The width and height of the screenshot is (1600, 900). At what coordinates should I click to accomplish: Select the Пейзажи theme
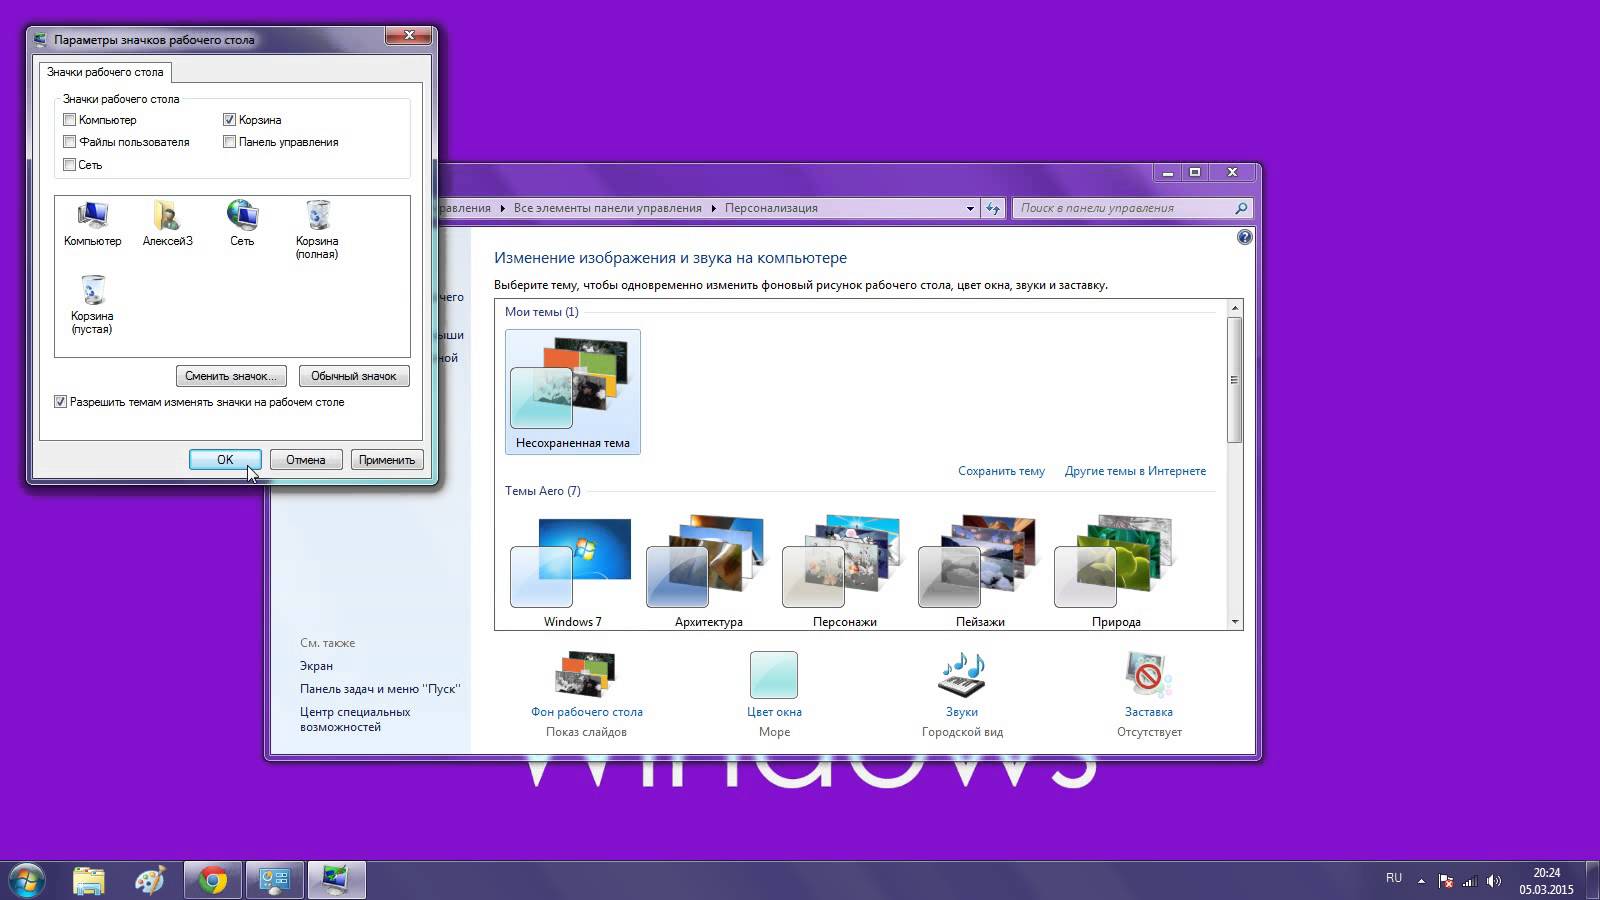point(980,572)
